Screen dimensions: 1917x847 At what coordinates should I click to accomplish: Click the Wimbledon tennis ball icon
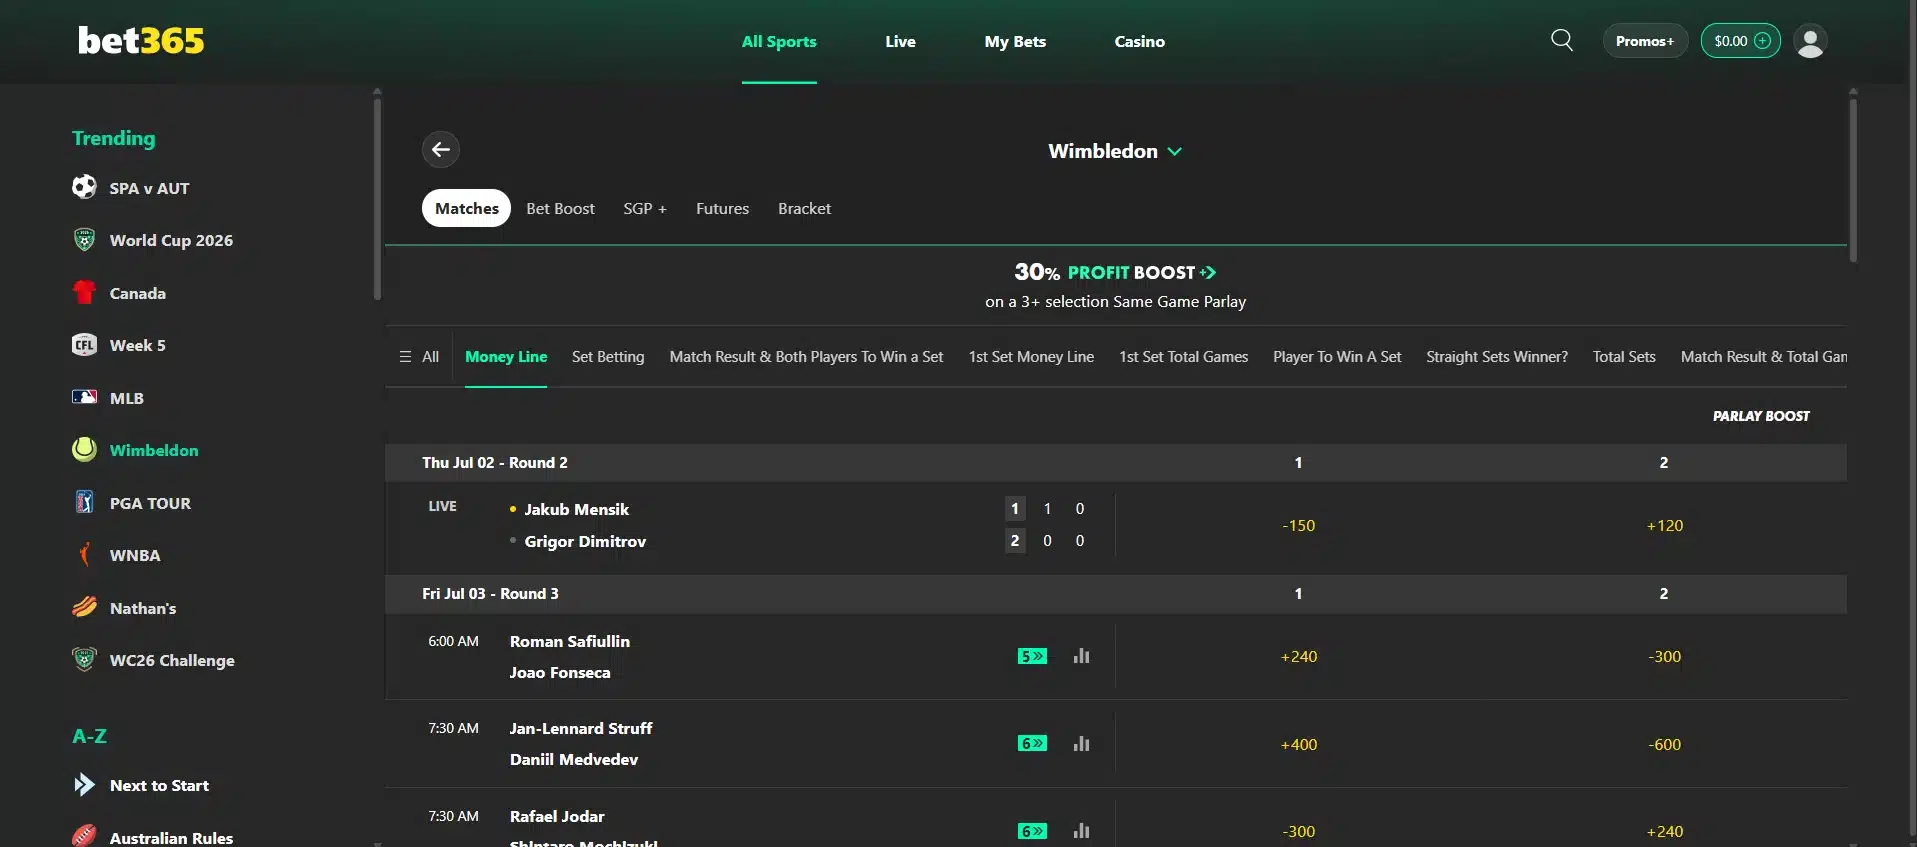pos(85,450)
